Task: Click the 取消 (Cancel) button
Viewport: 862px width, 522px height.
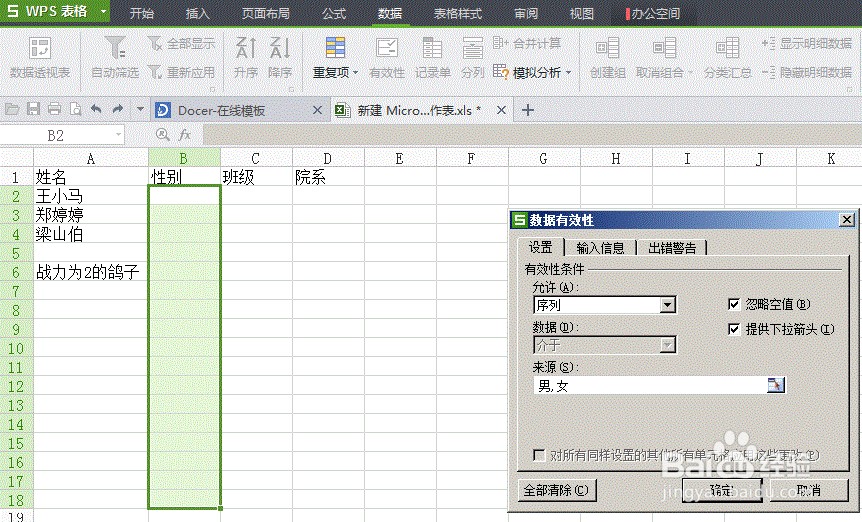Action: pyautogui.click(x=809, y=490)
